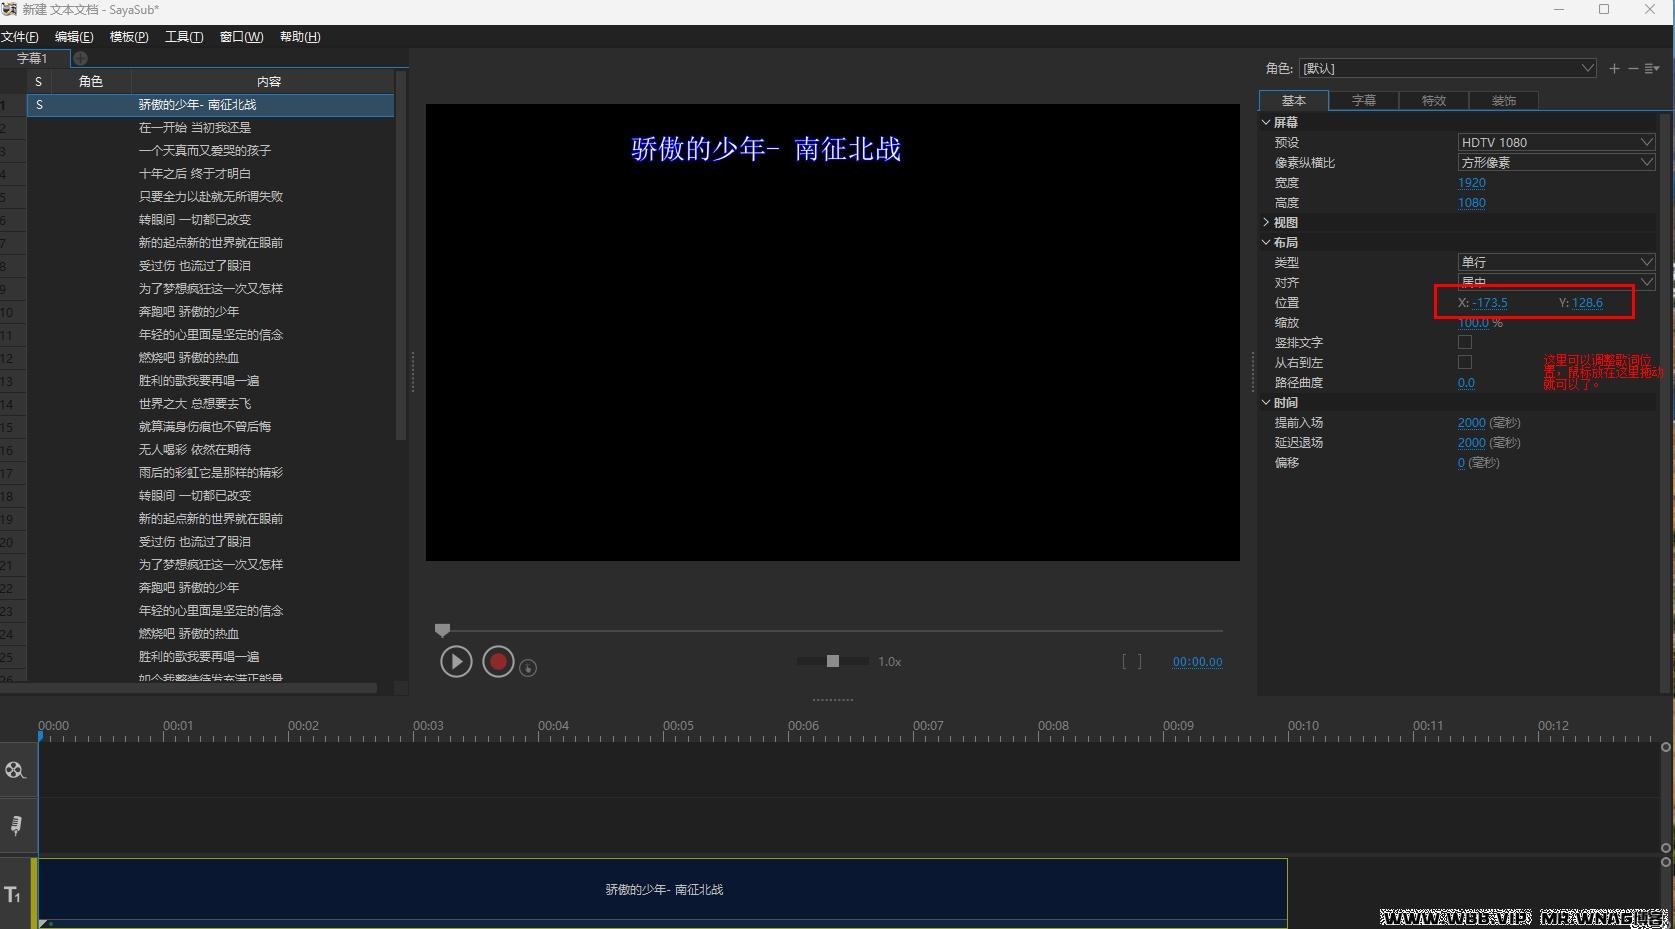Remove the current role with the minus icon
The height and width of the screenshot is (929, 1675).
(1634, 68)
